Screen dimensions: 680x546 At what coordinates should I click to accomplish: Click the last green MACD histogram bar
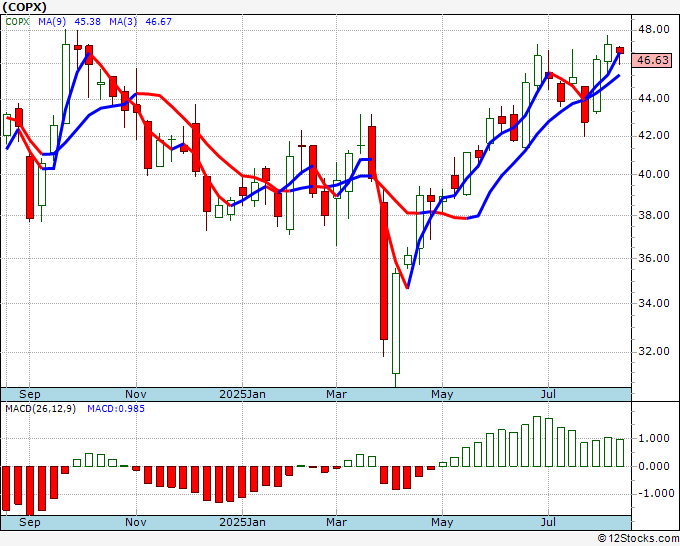click(620, 453)
